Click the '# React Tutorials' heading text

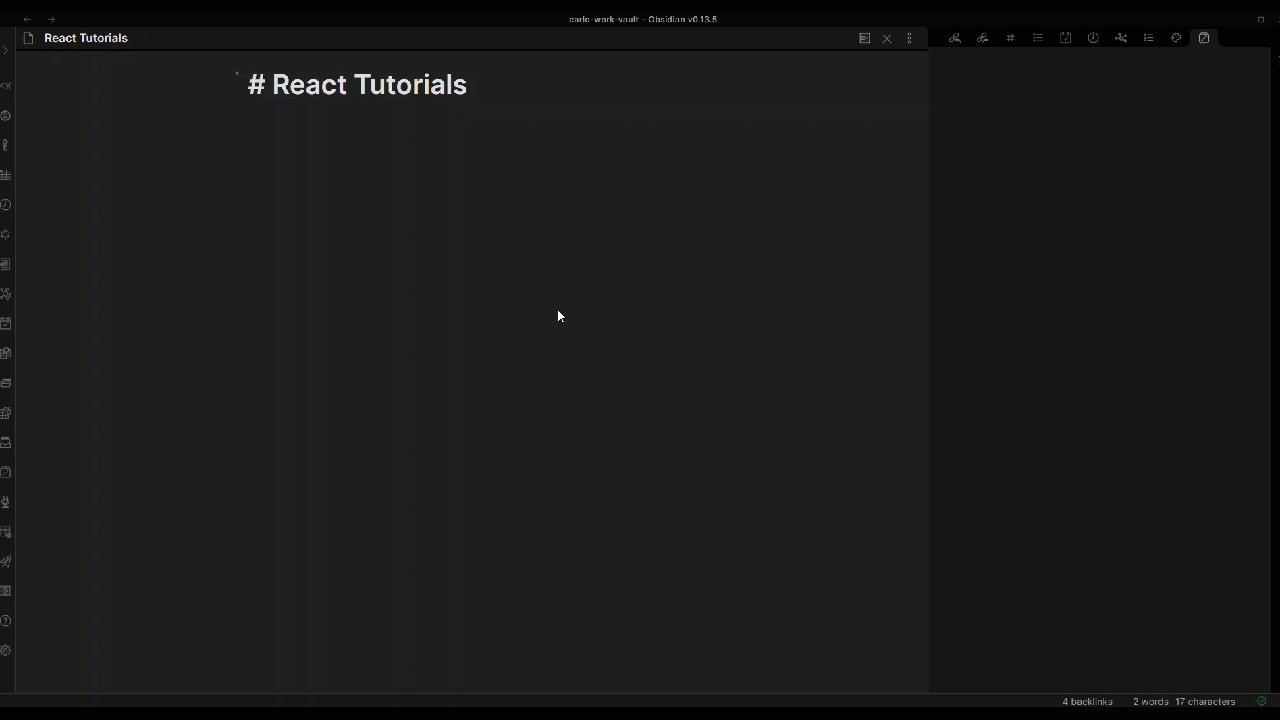coord(357,84)
